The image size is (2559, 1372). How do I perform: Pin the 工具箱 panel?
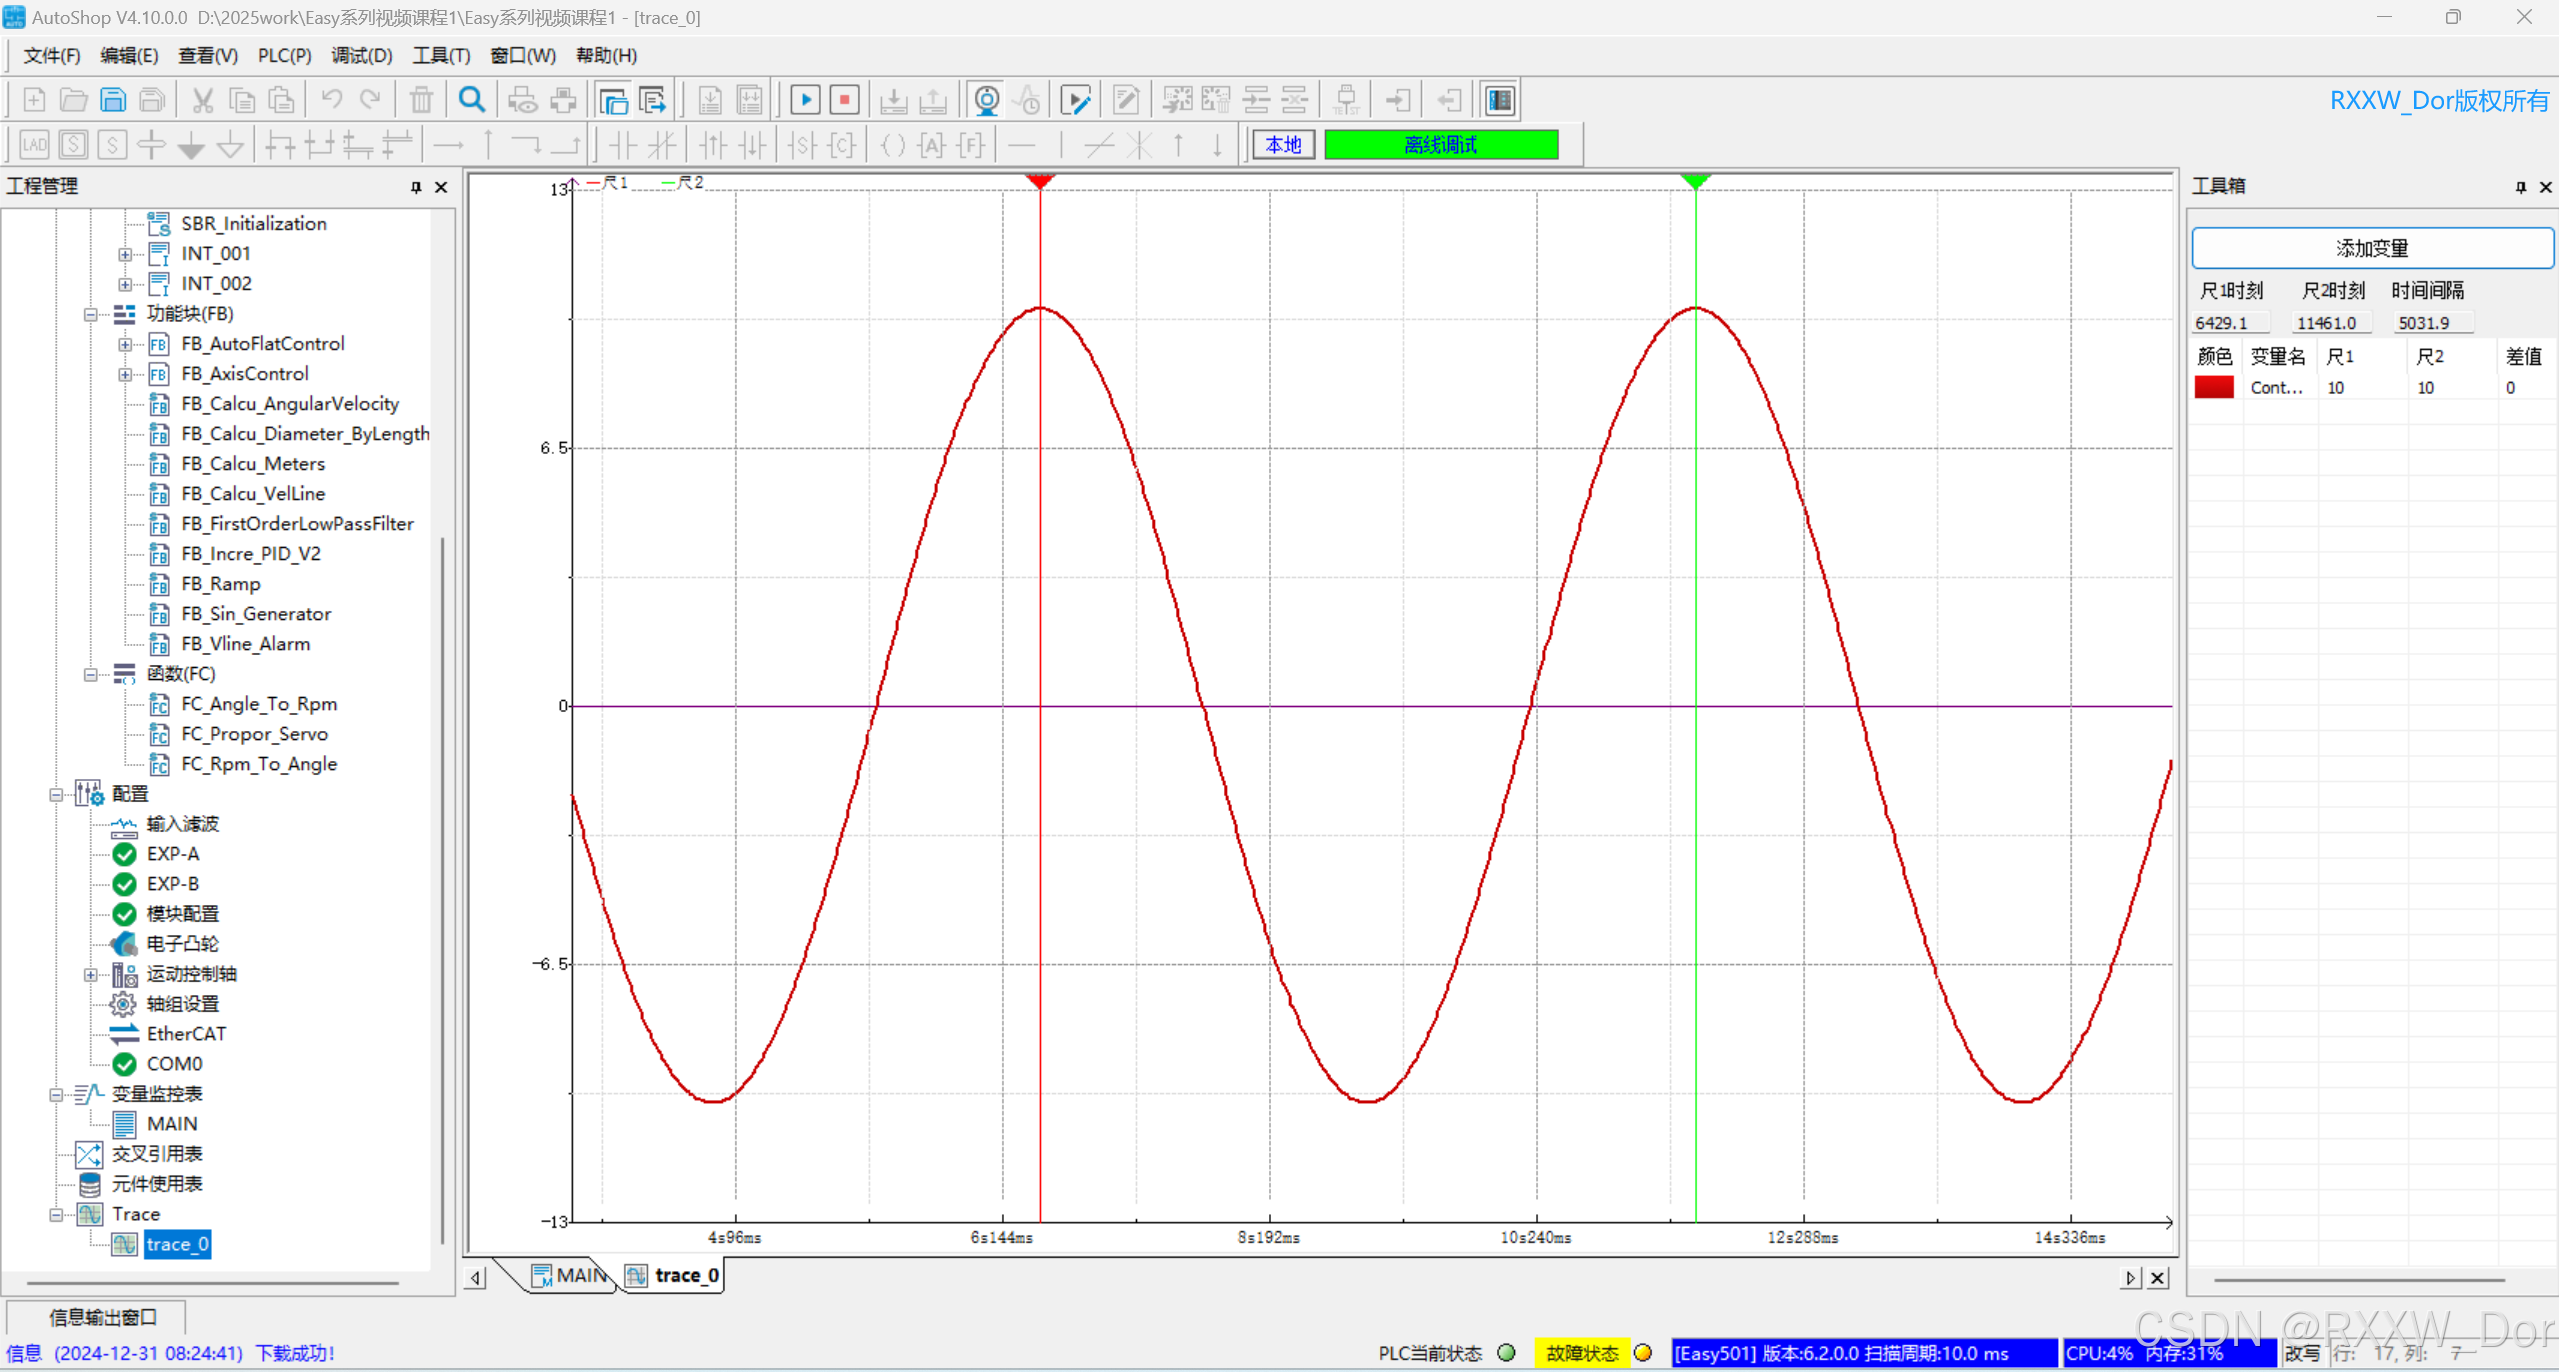pyautogui.click(x=2520, y=187)
